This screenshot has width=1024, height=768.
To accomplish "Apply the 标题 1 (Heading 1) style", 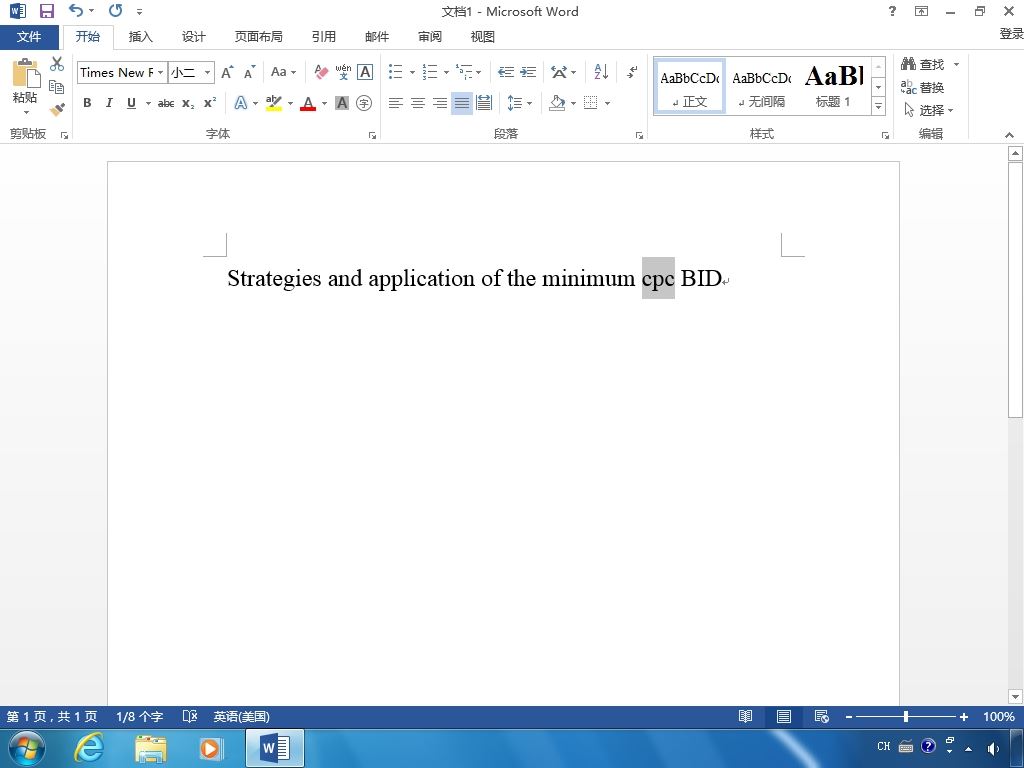I will [834, 87].
